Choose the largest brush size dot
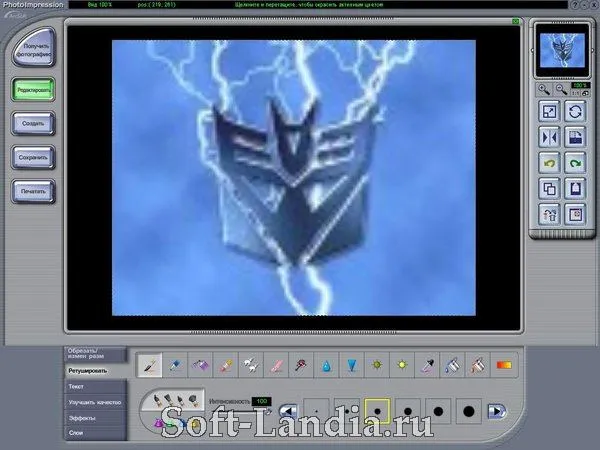 pyautogui.click(x=469, y=411)
